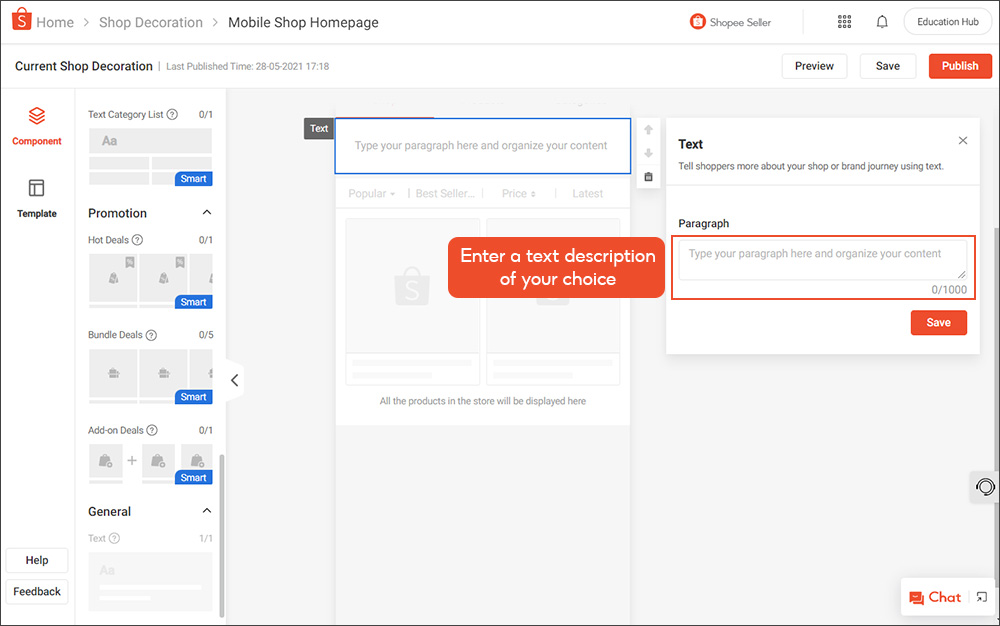This screenshot has width=1000, height=626.
Task: Publish the shop decoration
Action: point(960,66)
